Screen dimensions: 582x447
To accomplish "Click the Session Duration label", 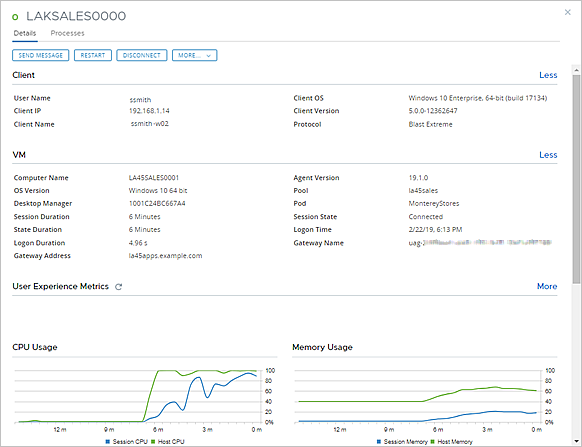I will coord(42,216).
